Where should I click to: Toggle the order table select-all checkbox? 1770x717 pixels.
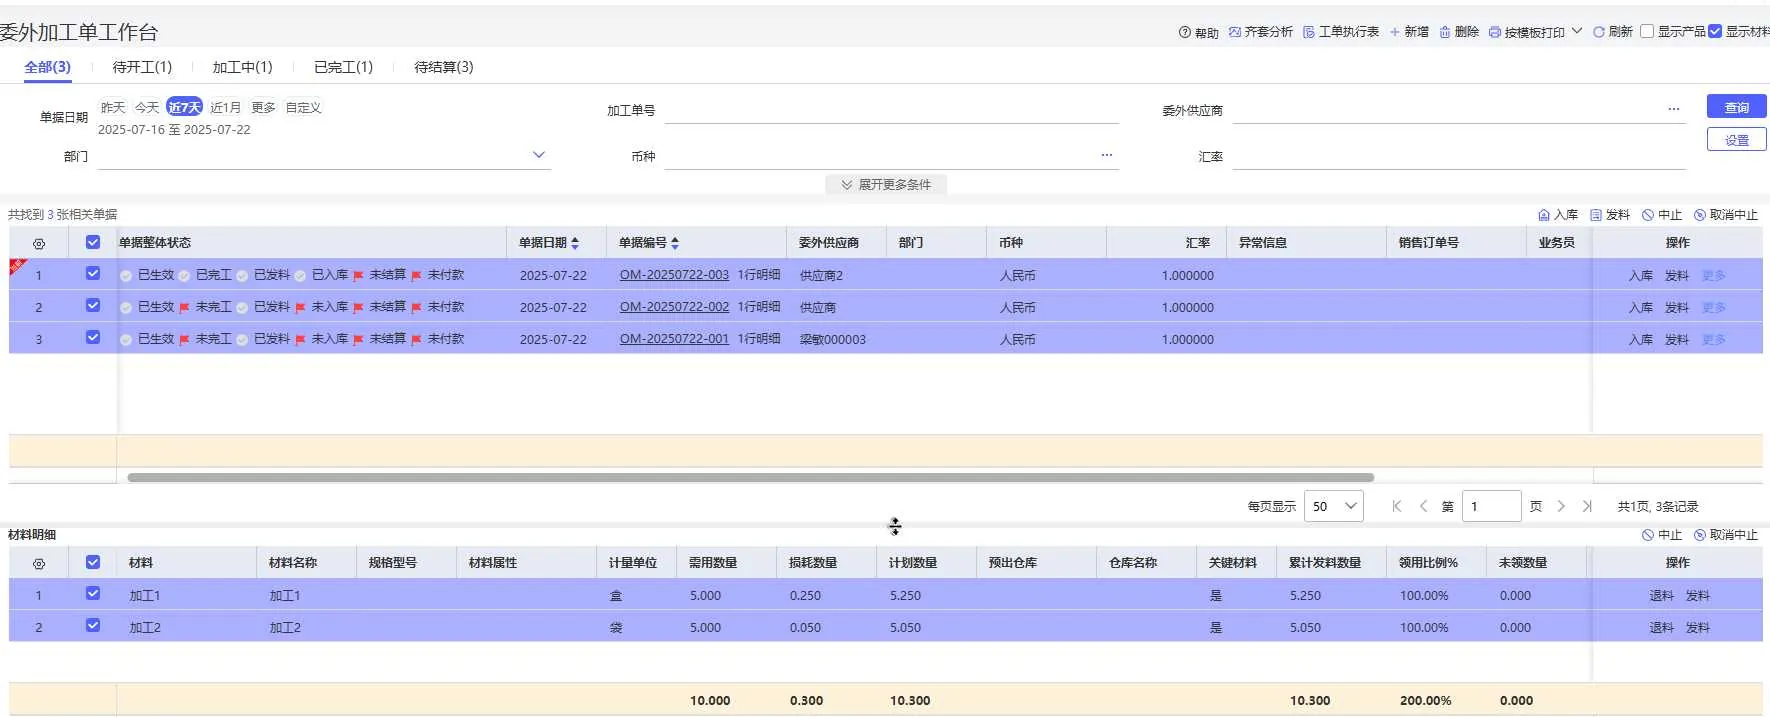[x=93, y=242]
